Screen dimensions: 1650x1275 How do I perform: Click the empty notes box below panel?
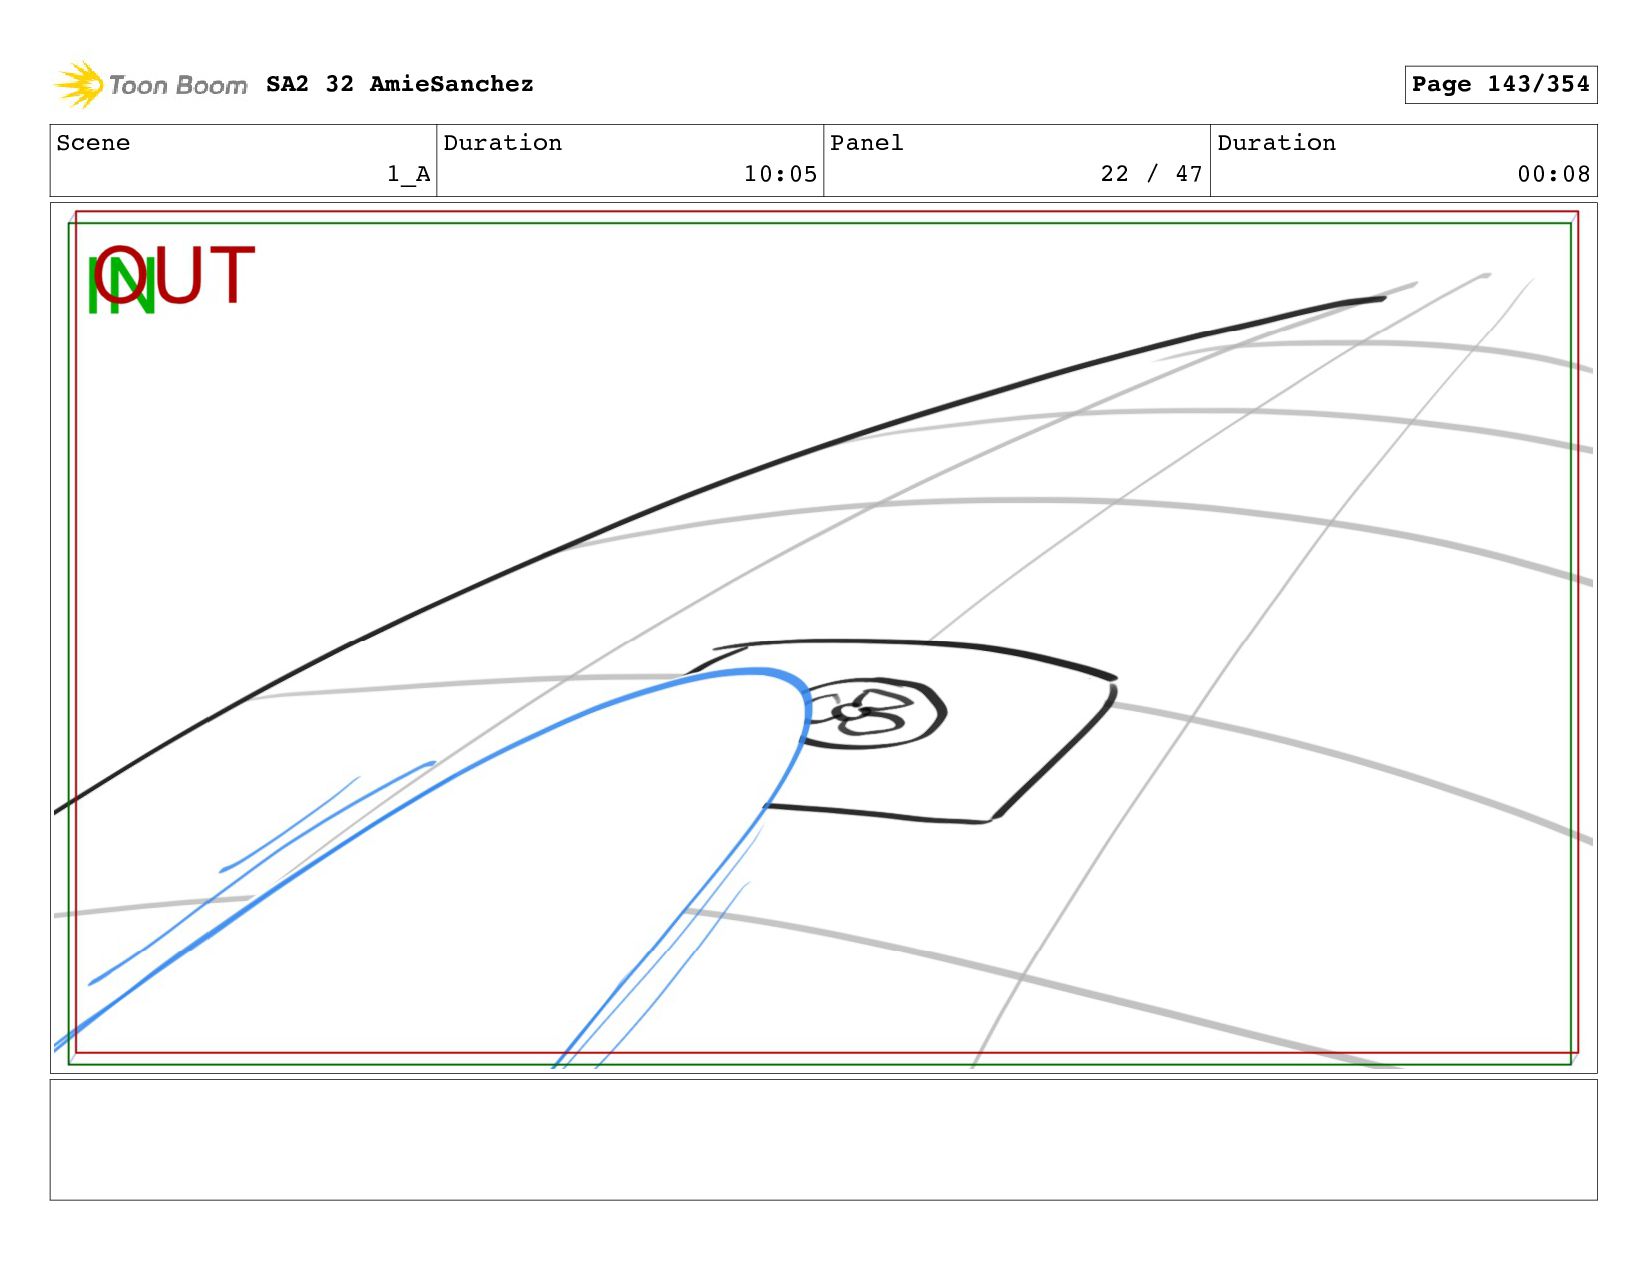click(x=823, y=1140)
